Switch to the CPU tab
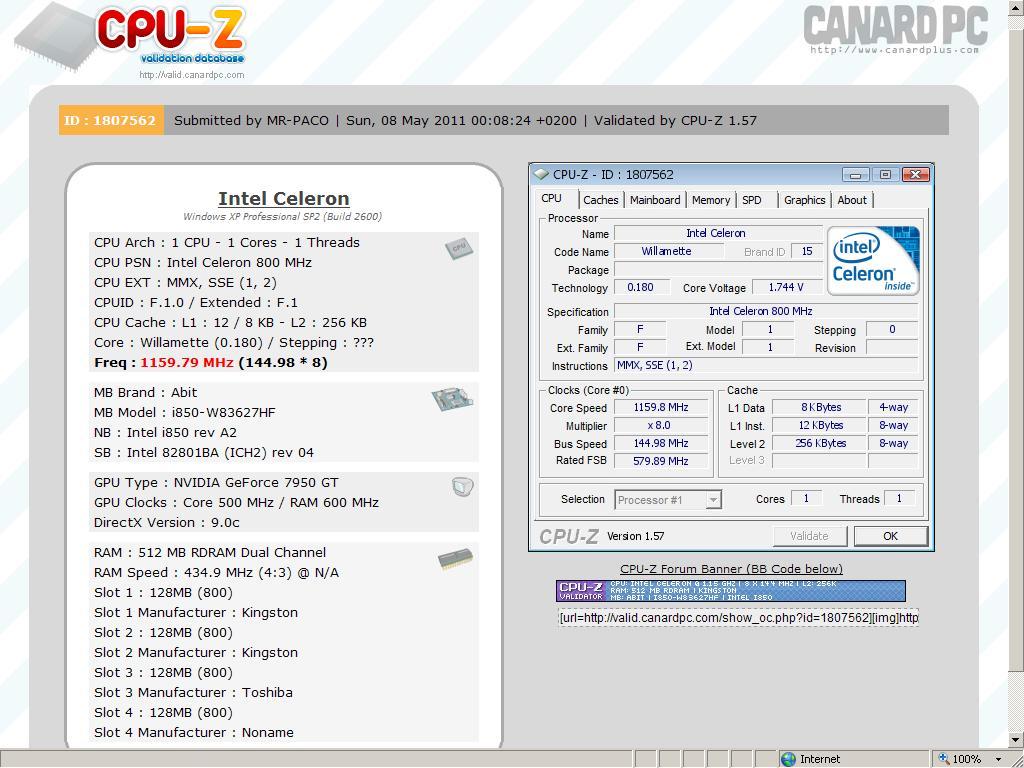Image resolution: width=1024 pixels, height=768 pixels. (x=551, y=199)
